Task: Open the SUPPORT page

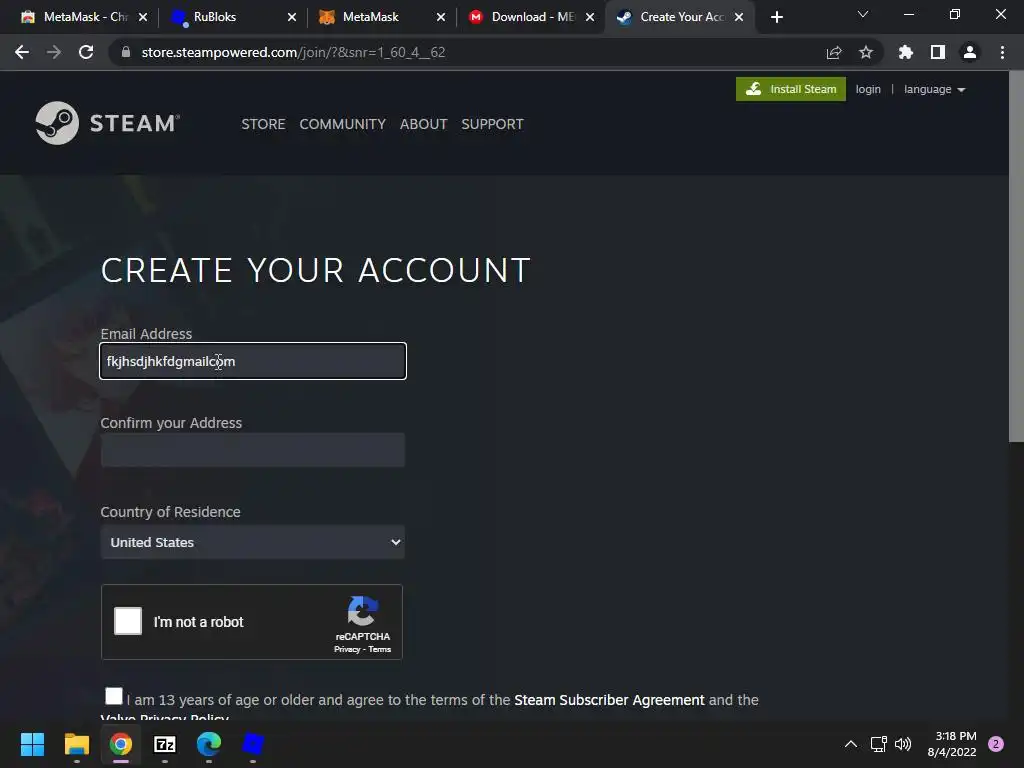Action: pos(492,124)
